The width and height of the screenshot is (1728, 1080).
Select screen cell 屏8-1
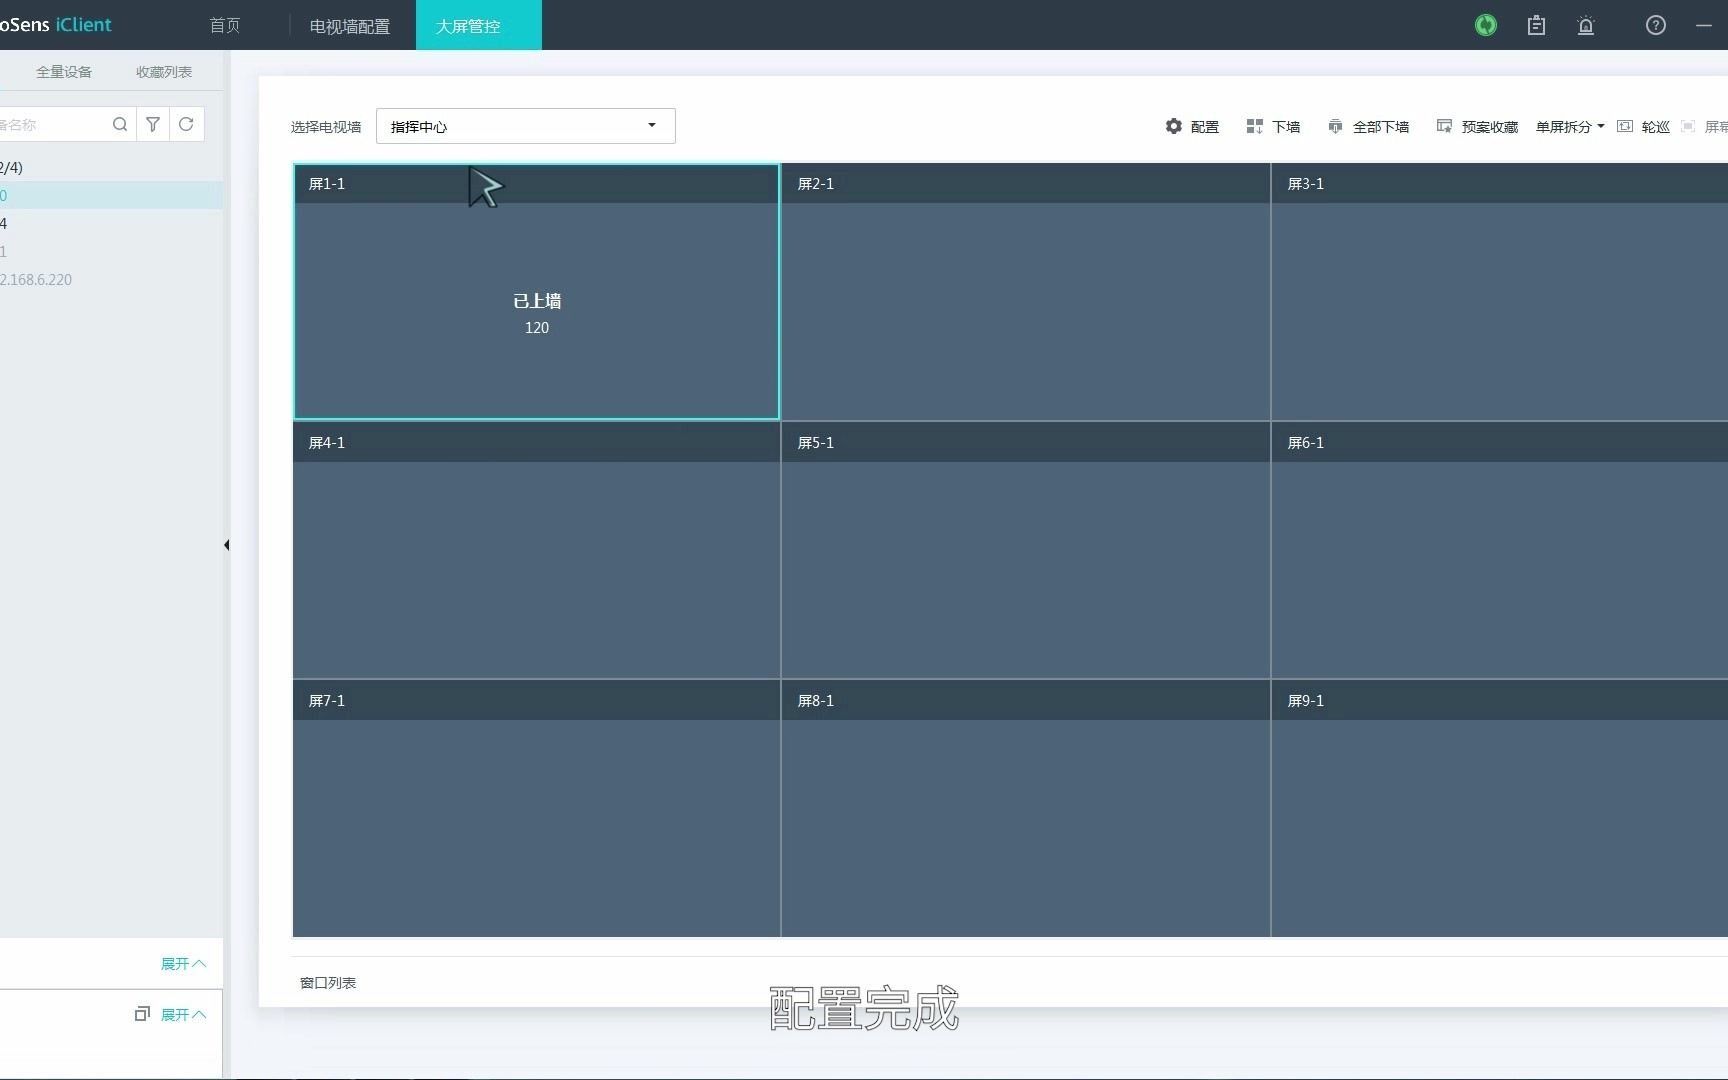coord(1025,809)
